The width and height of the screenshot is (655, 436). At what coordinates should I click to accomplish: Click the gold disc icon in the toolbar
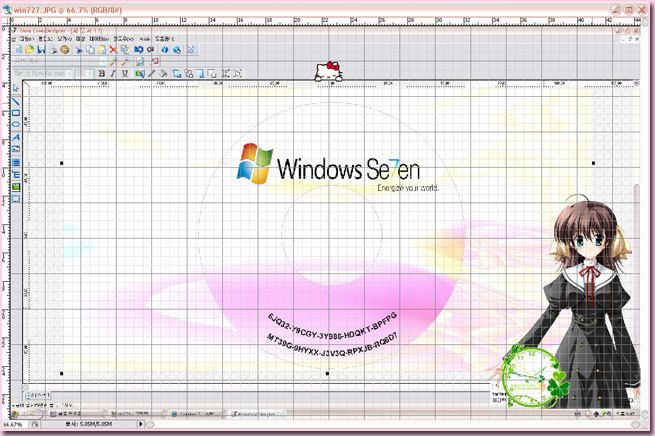[x=64, y=50]
